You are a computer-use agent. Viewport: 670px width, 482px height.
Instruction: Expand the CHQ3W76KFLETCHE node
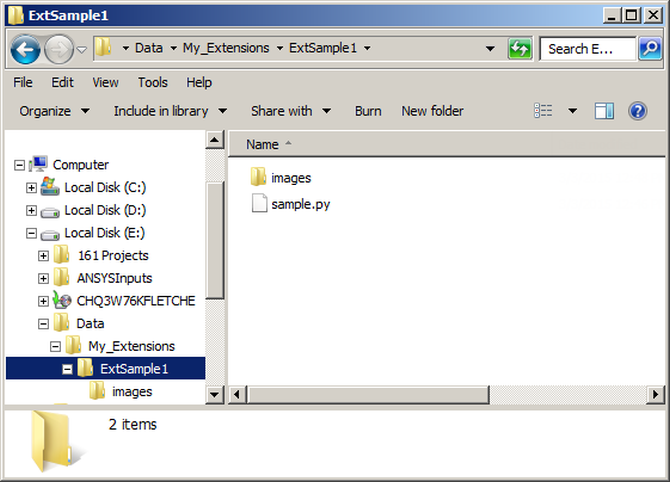point(43,301)
